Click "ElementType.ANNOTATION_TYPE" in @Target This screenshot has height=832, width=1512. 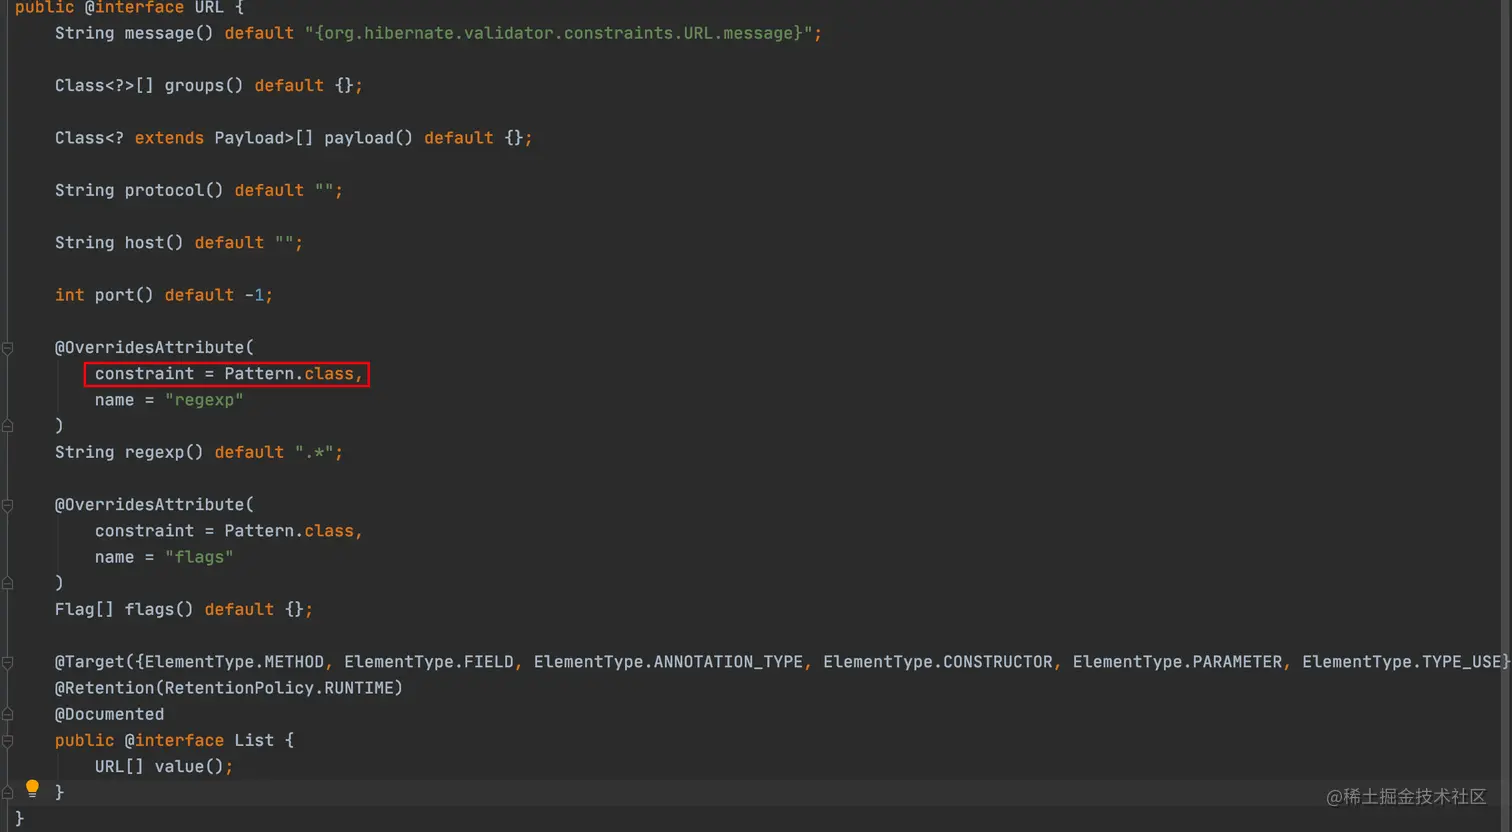(x=668, y=662)
